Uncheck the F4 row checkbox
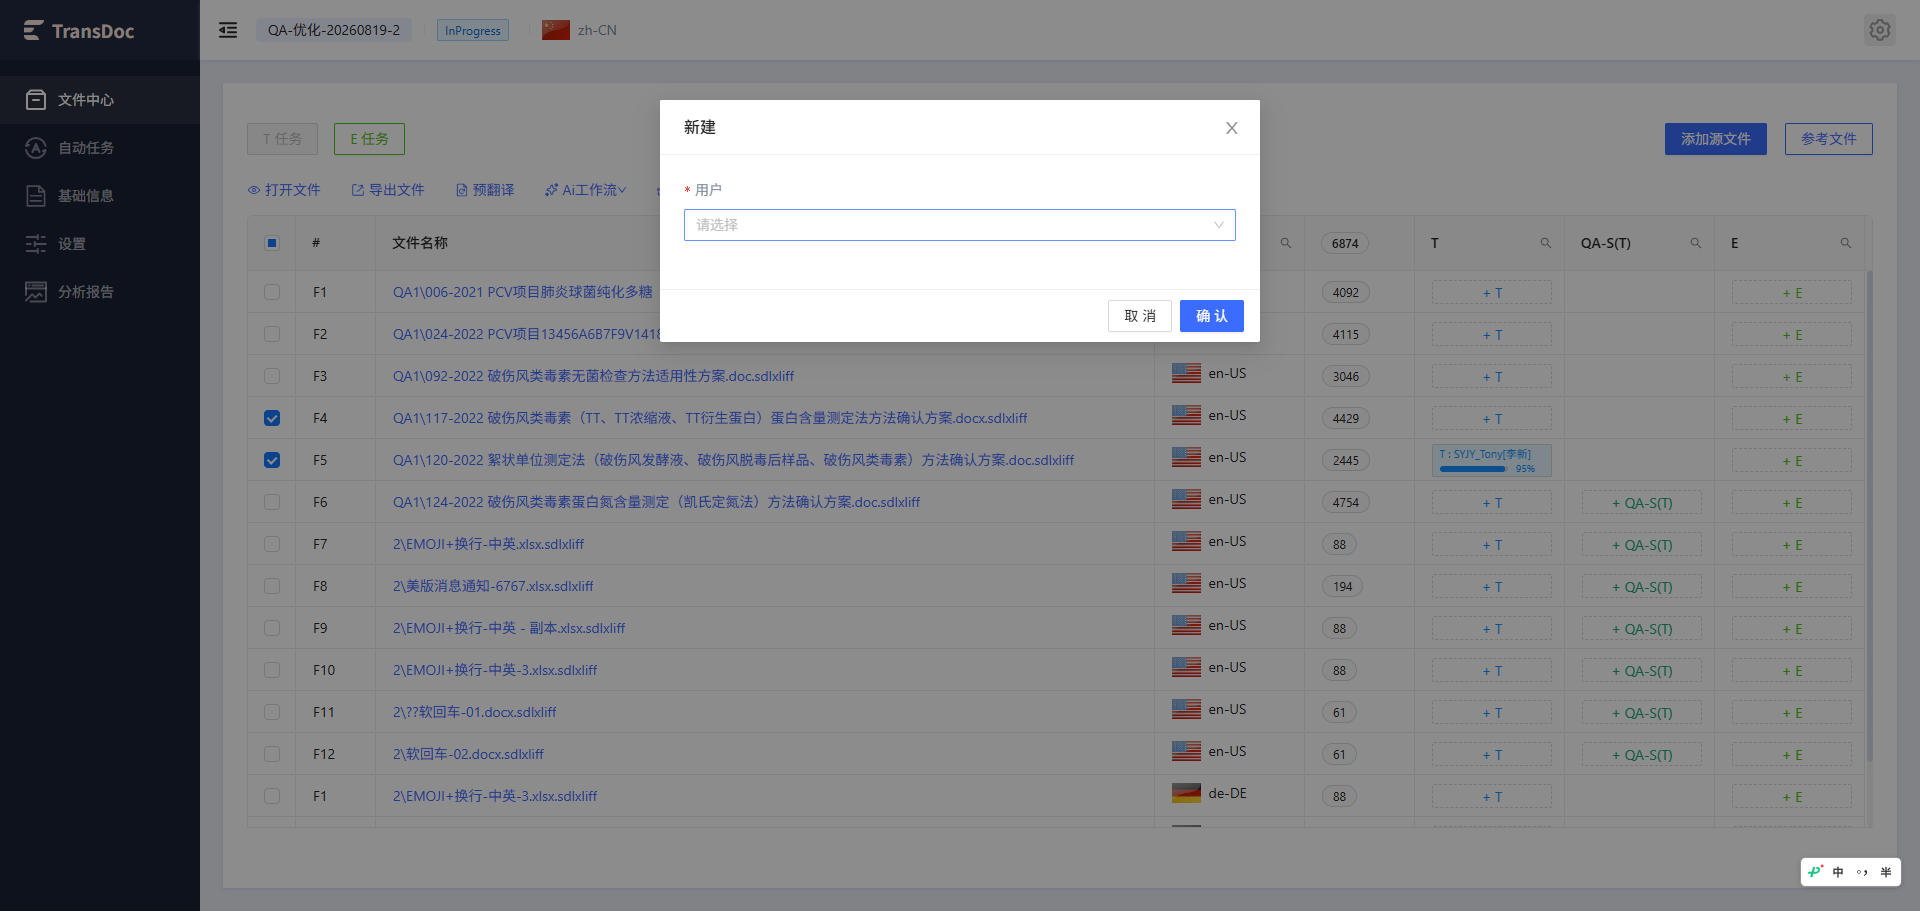 [x=272, y=418]
